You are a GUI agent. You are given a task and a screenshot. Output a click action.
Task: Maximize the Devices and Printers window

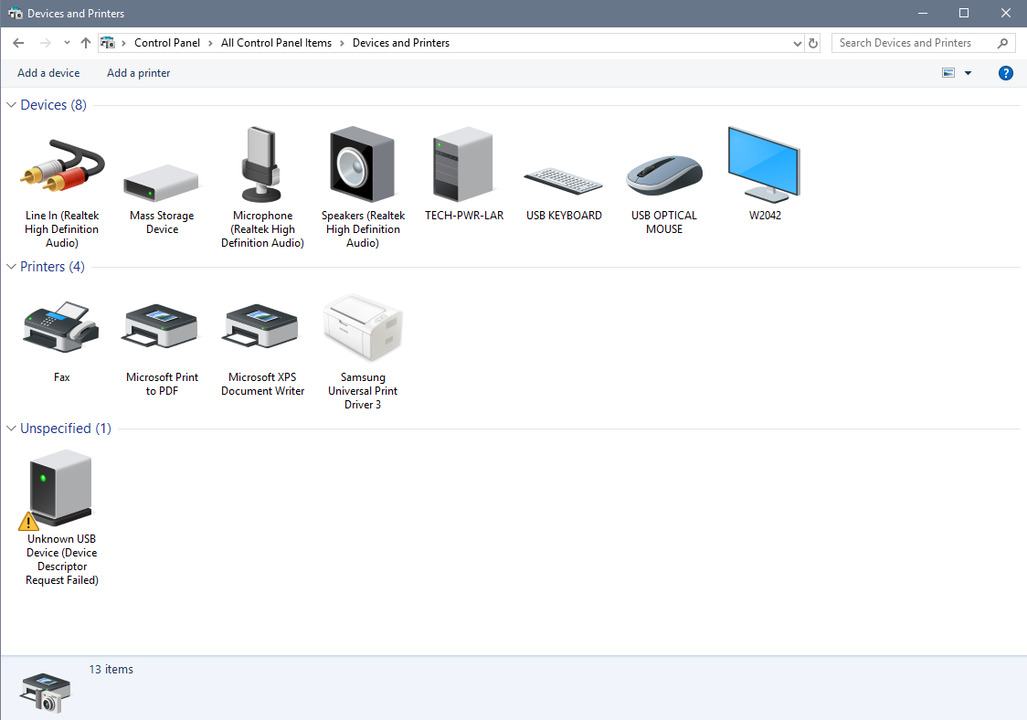coord(963,13)
